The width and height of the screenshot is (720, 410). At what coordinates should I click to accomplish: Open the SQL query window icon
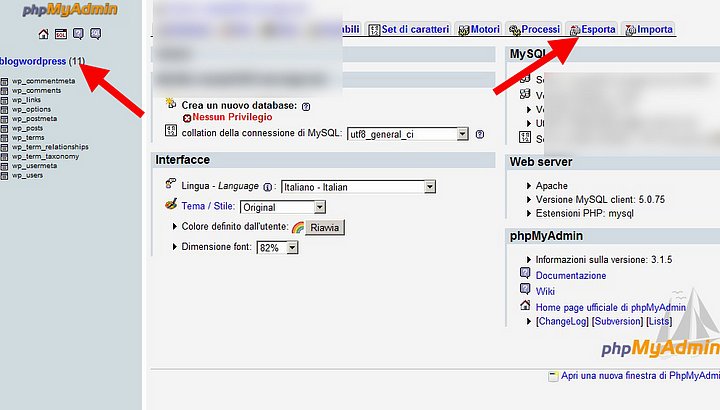coord(61,34)
